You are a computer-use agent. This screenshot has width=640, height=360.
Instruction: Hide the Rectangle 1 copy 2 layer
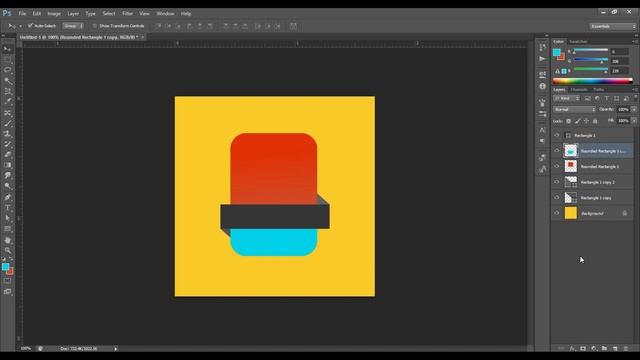[x=557, y=182]
